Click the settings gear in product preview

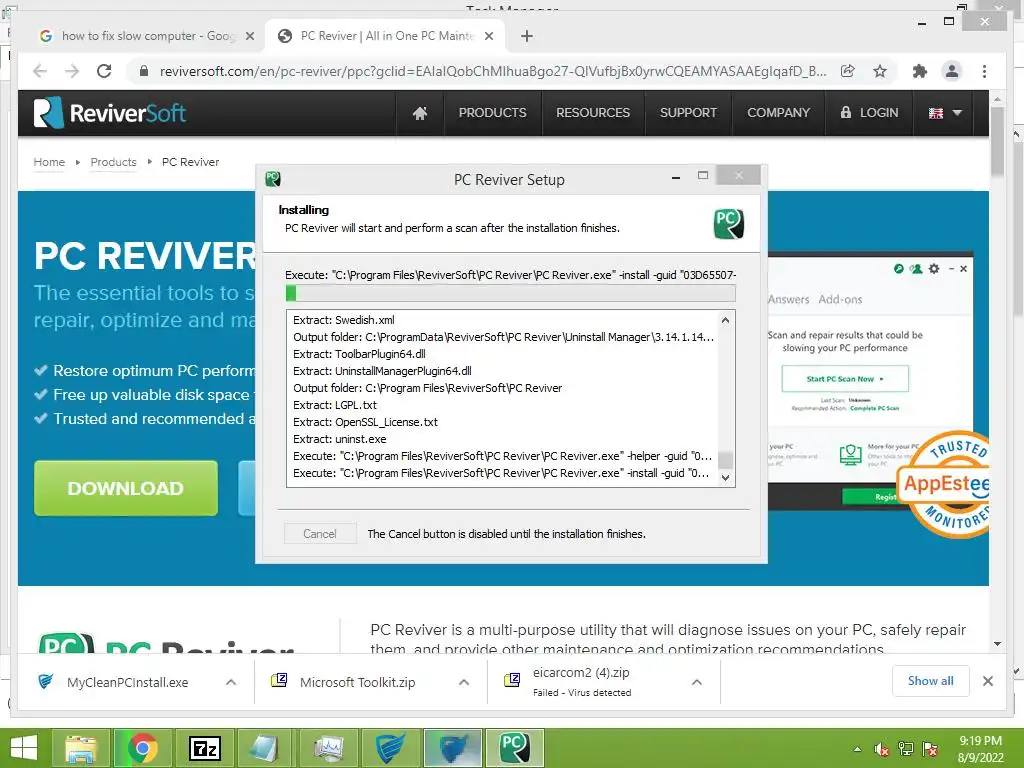pyautogui.click(x=934, y=268)
